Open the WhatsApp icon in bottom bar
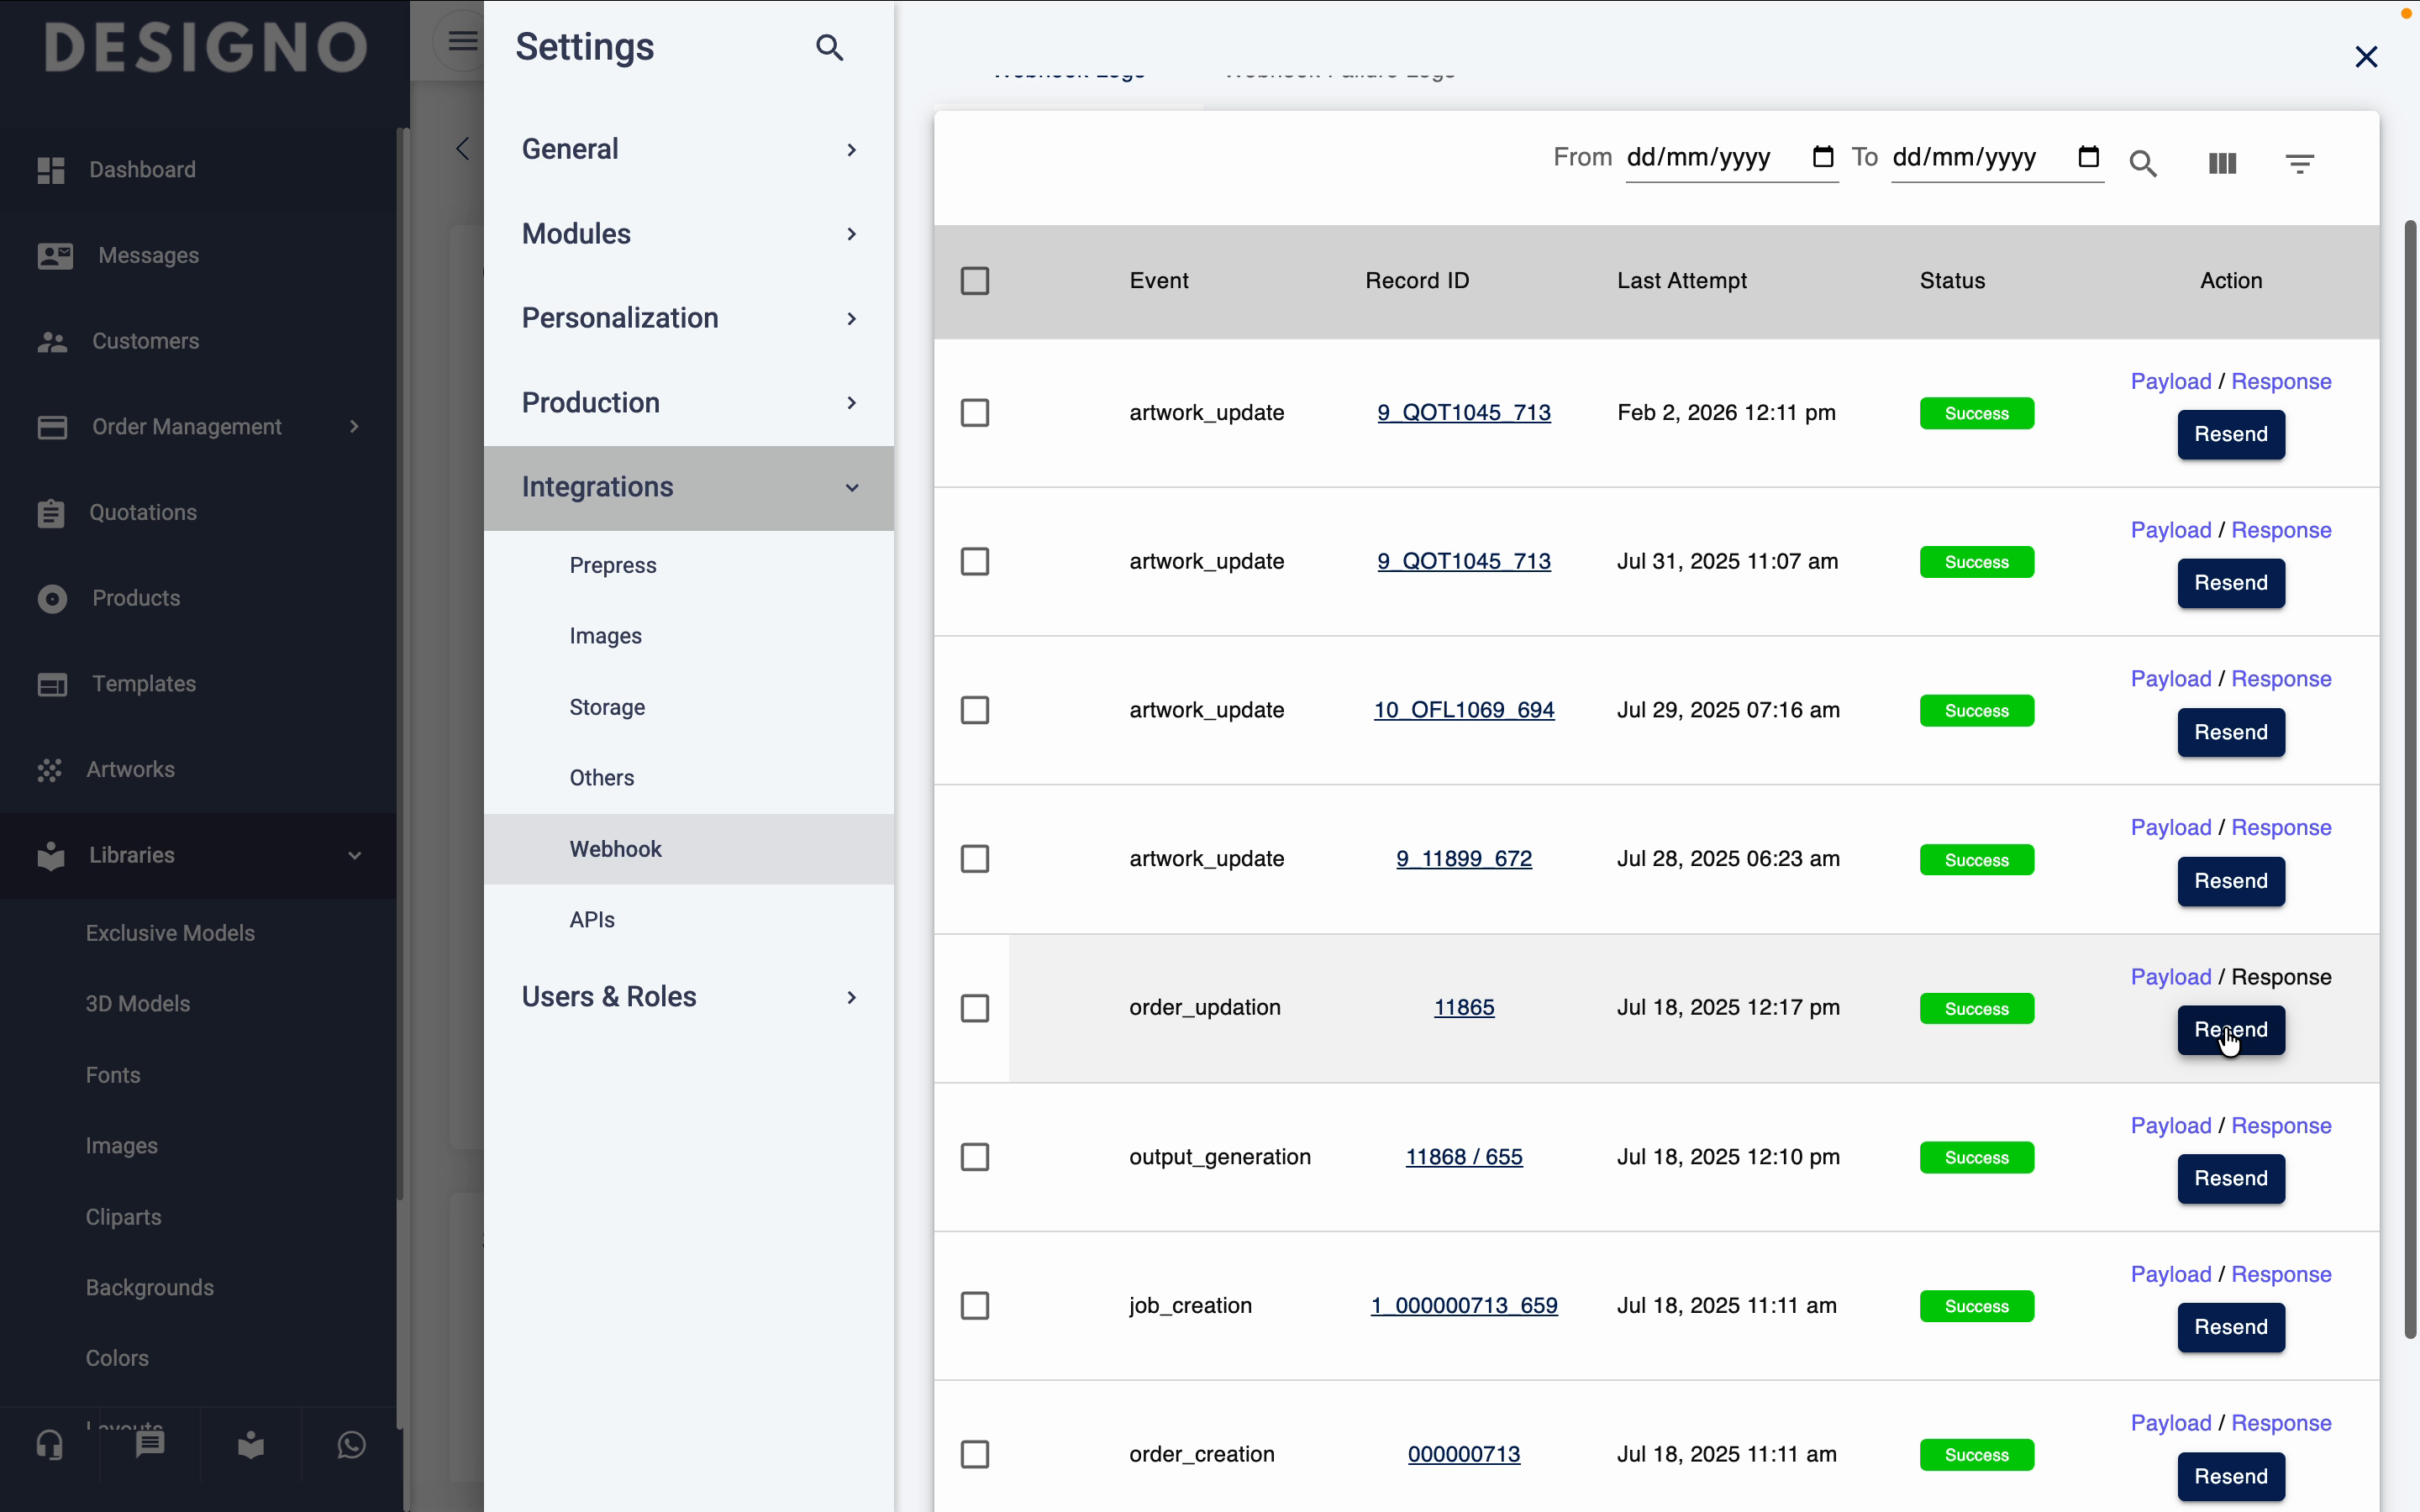 click(351, 1444)
